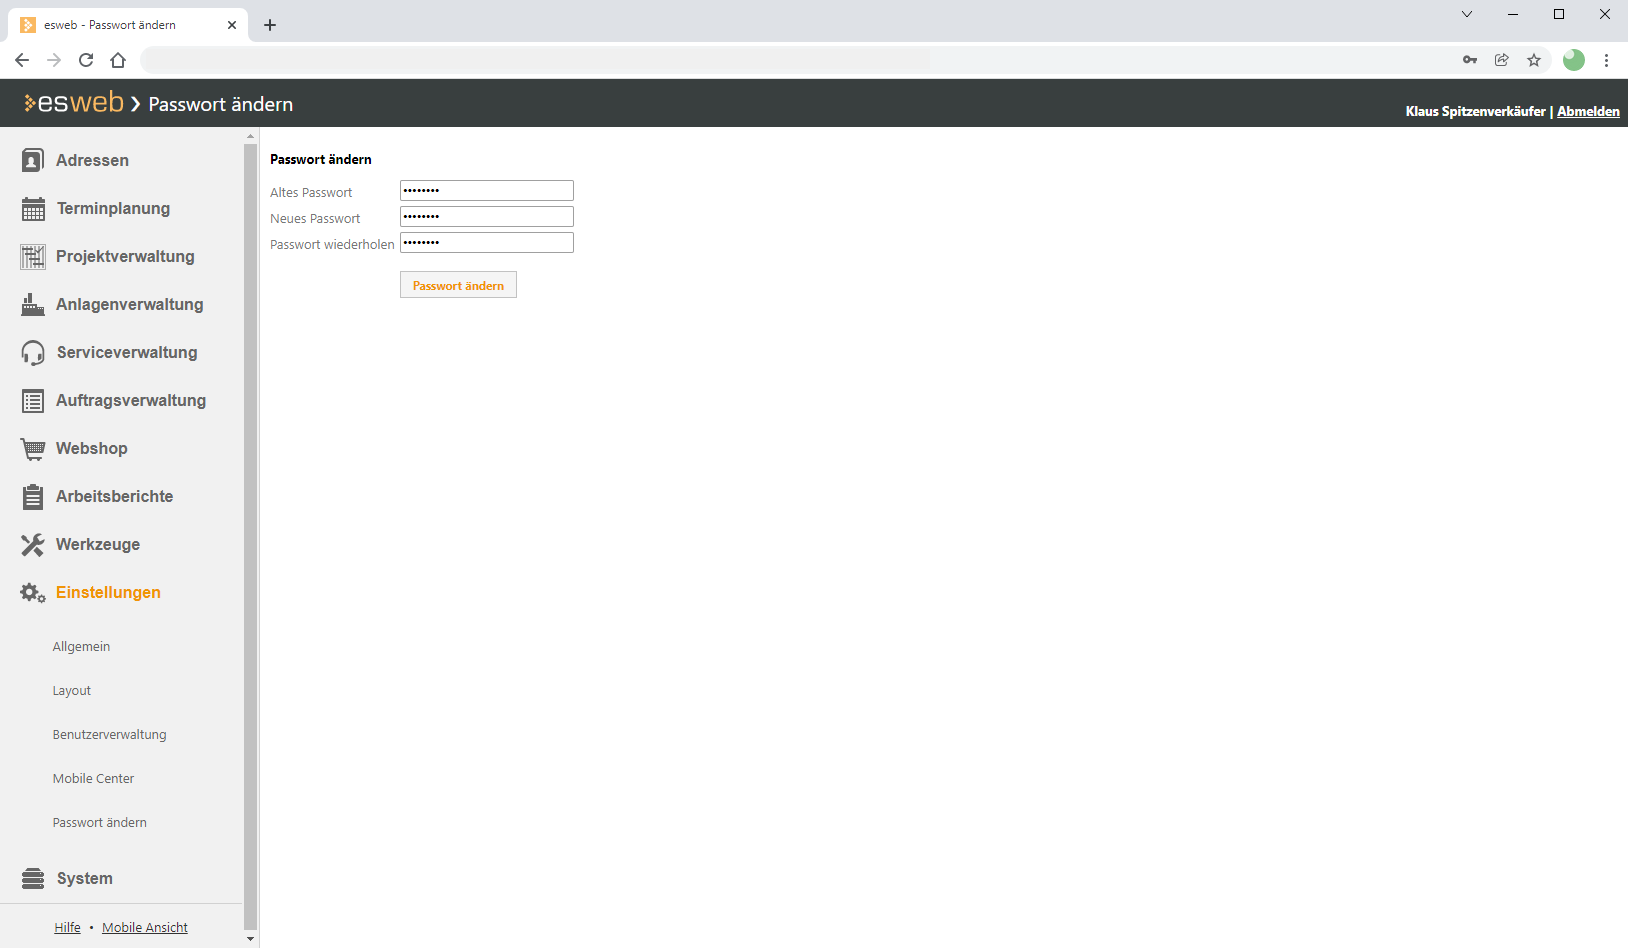Open the Chrome three-dot menu
This screenshot has width=1628, height=948.
click(x=1606, y=60)
